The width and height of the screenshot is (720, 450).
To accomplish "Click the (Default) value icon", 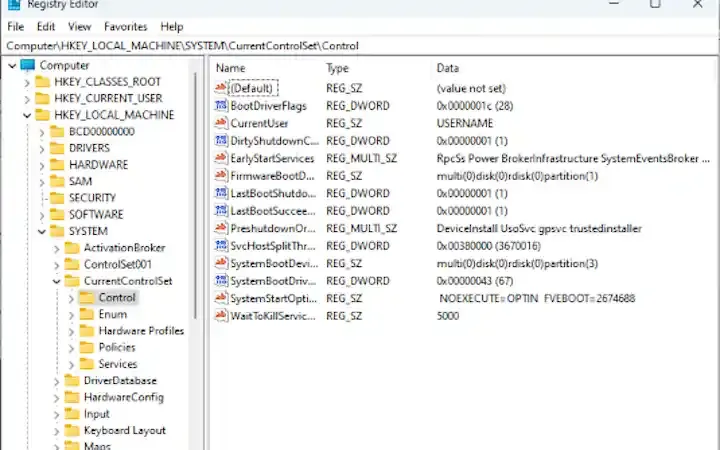I will click(x=221, y=88).
